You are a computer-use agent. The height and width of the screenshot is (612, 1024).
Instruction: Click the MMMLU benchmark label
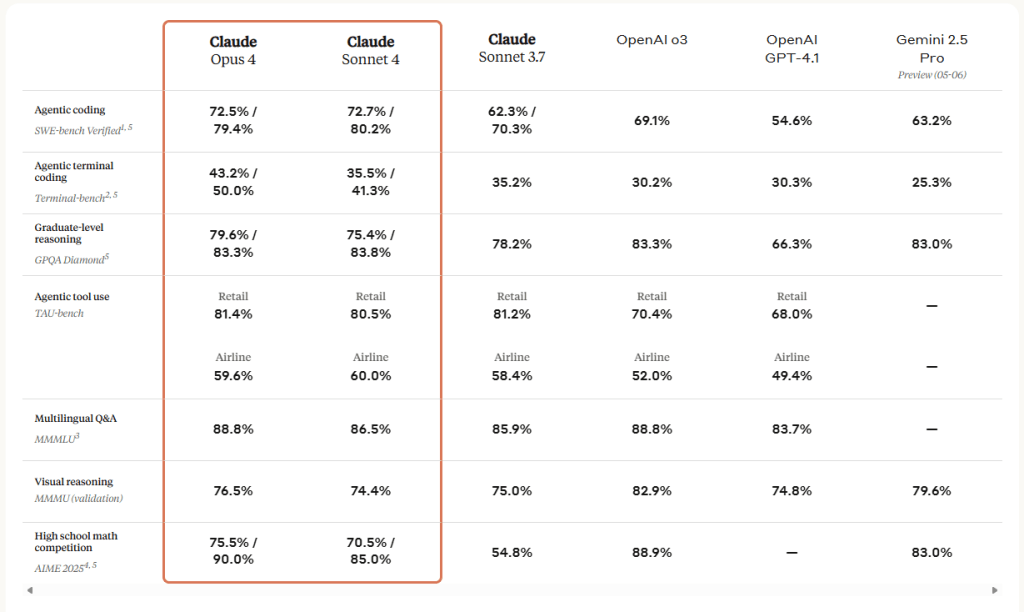pyautogui.click(x=55, y=436)
